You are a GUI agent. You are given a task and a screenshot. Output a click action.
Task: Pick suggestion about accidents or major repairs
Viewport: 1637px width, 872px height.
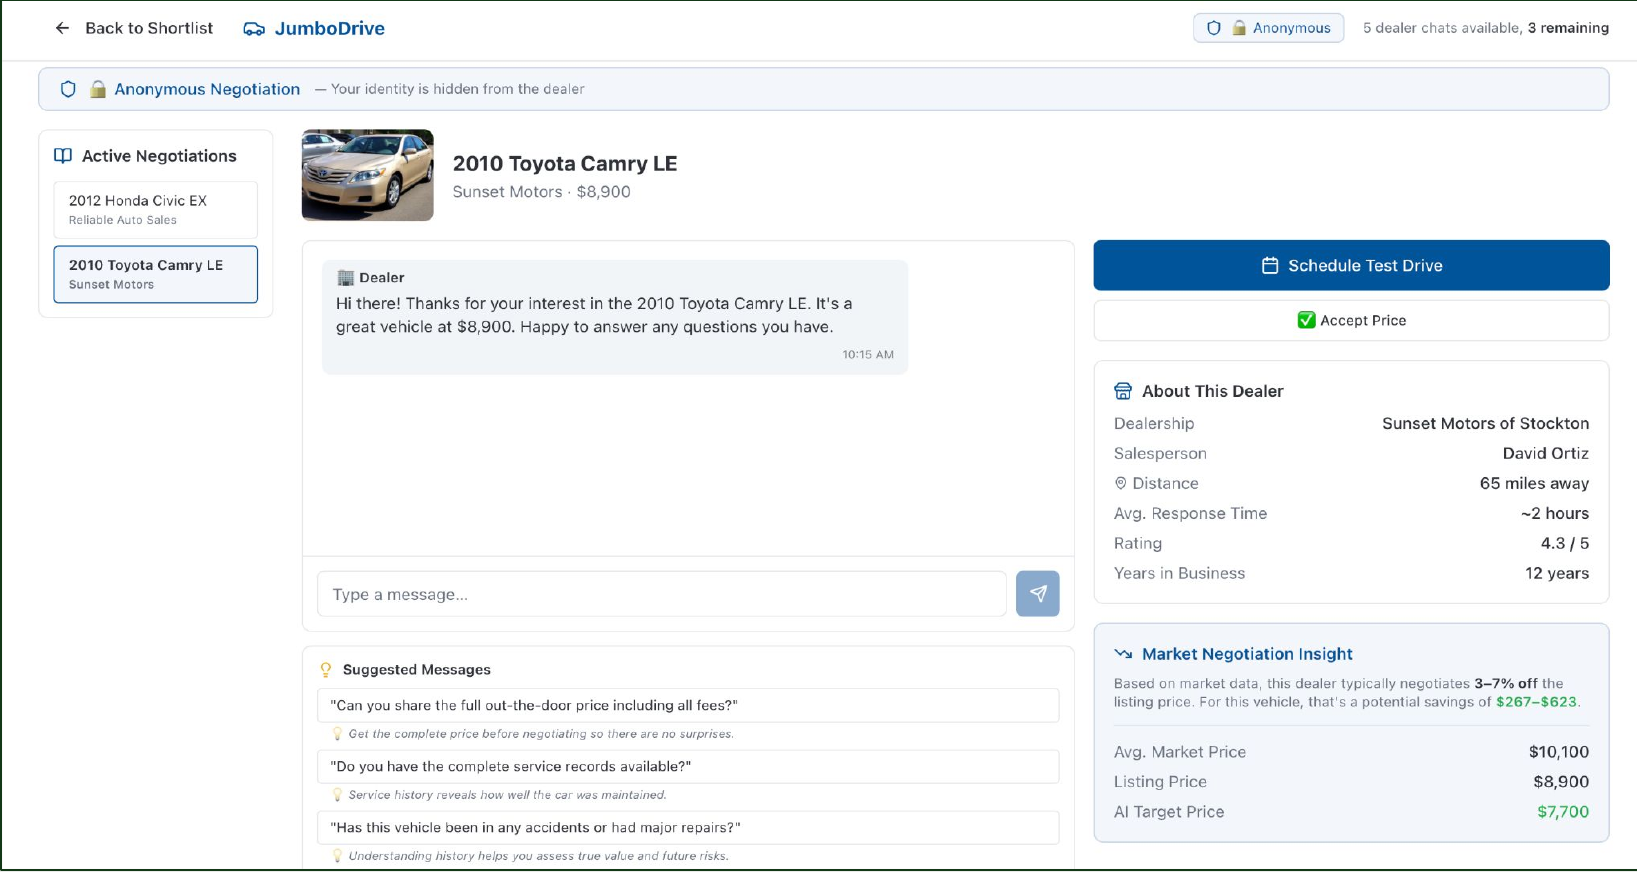pos(688,827)
